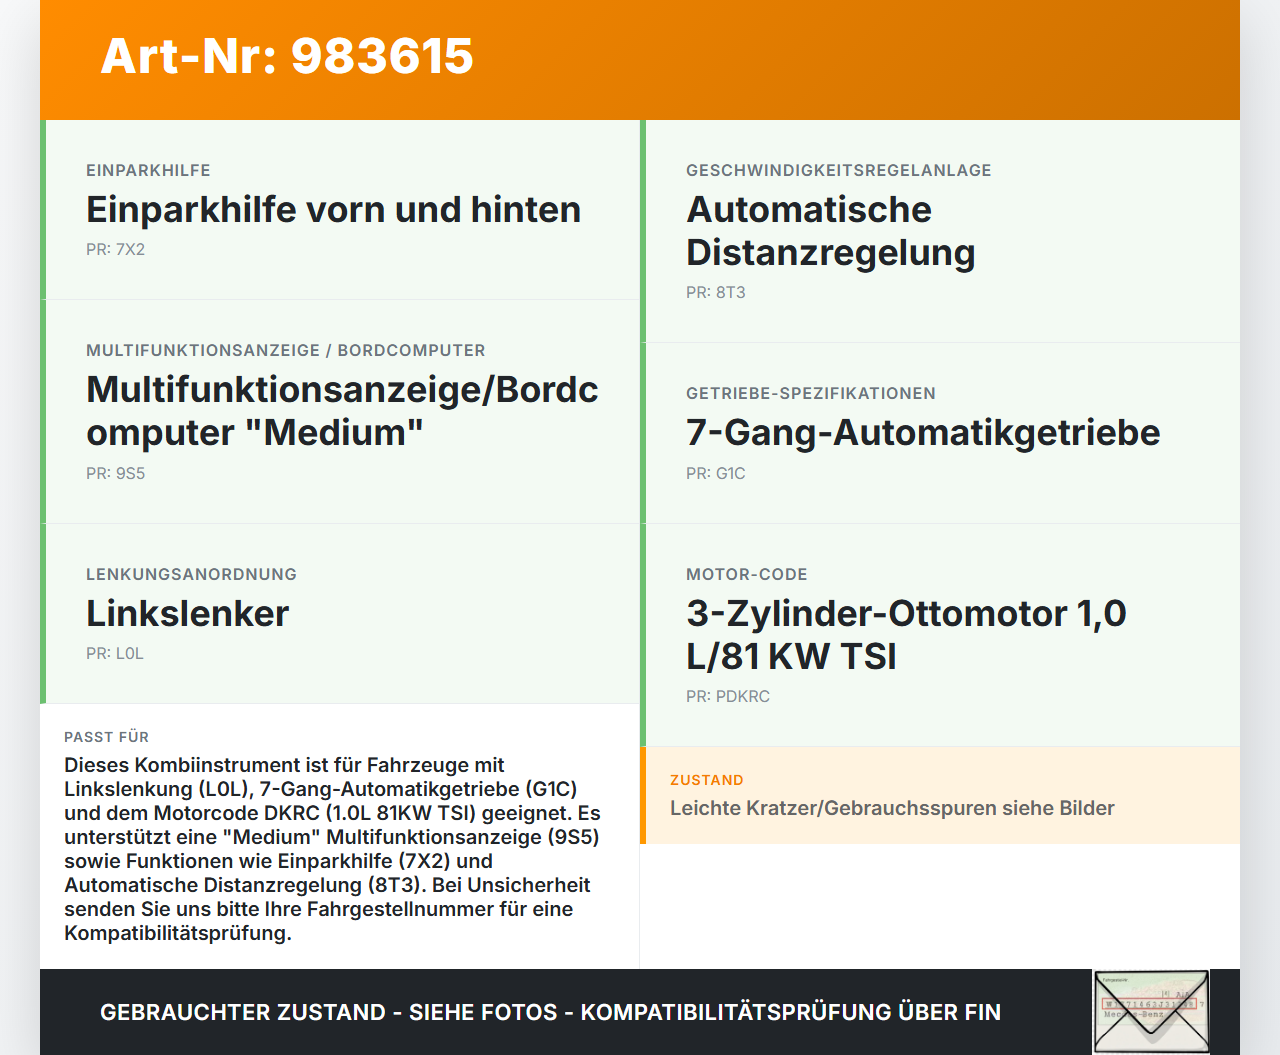The height and width of the screenshot is (1055, 1280).
Task: Click the PR: 7X2 code label
Action: (x=116, y=249)
